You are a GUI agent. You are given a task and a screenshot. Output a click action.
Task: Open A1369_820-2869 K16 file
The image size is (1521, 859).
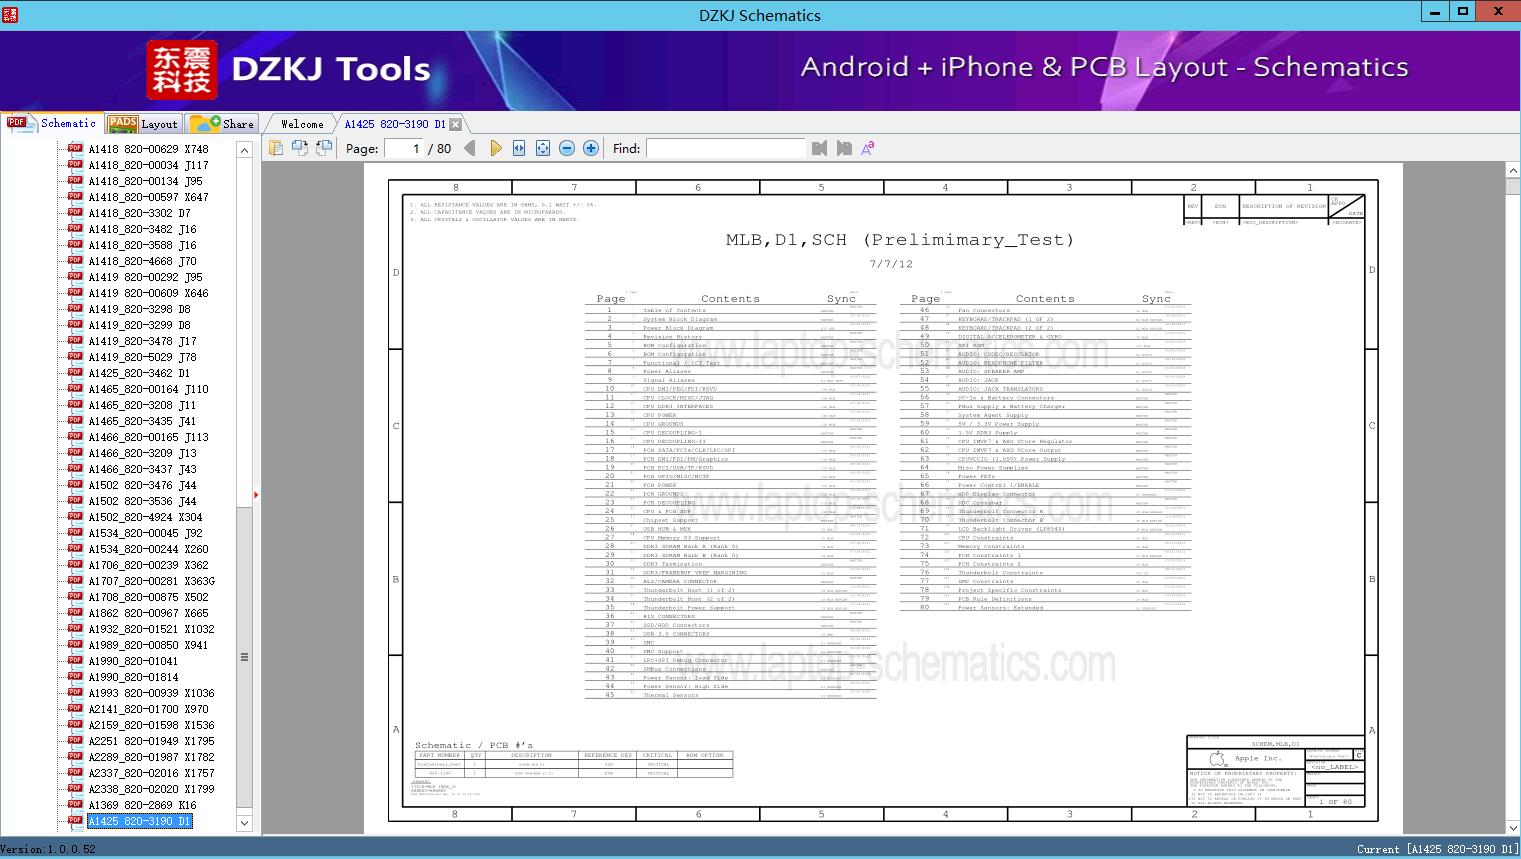(142, 805)
